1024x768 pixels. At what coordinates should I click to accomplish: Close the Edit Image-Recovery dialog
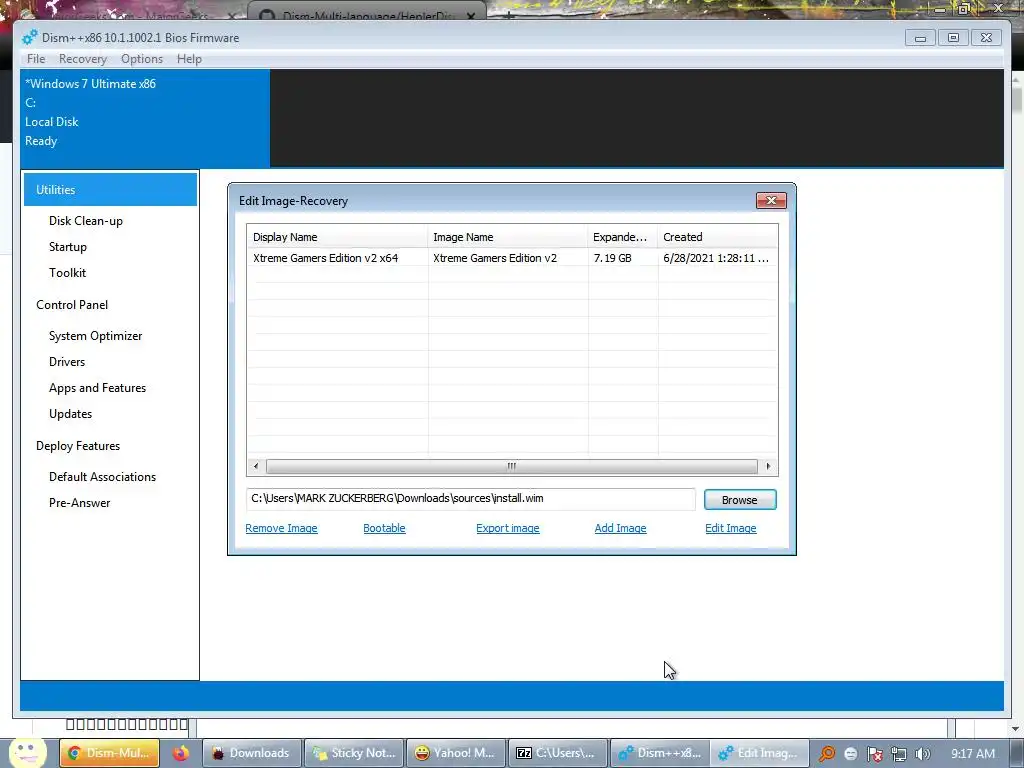tap(771, 200)
